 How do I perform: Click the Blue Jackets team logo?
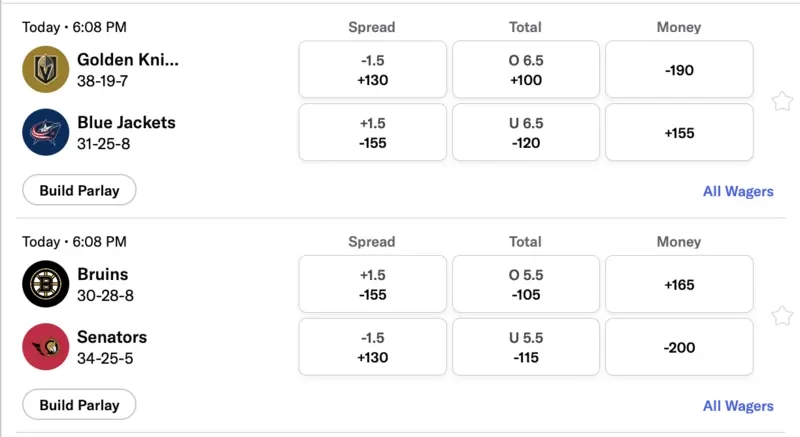46,133
